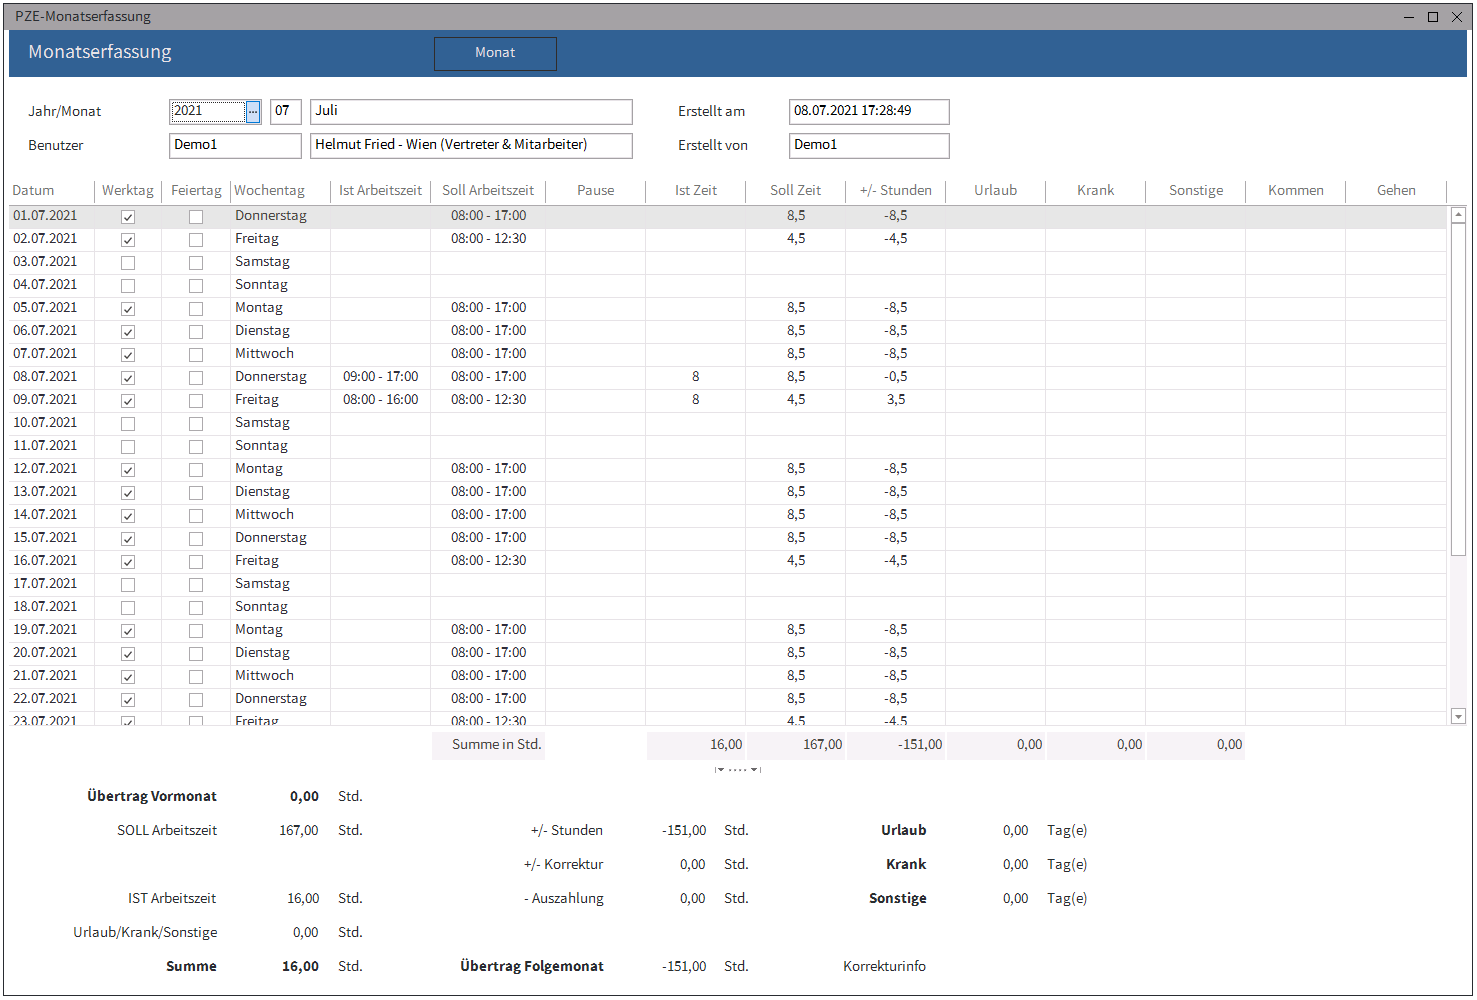
Task: Select Ist Arbeitszeit cell 09:00 - 17:00
Action: coord(381,377)
